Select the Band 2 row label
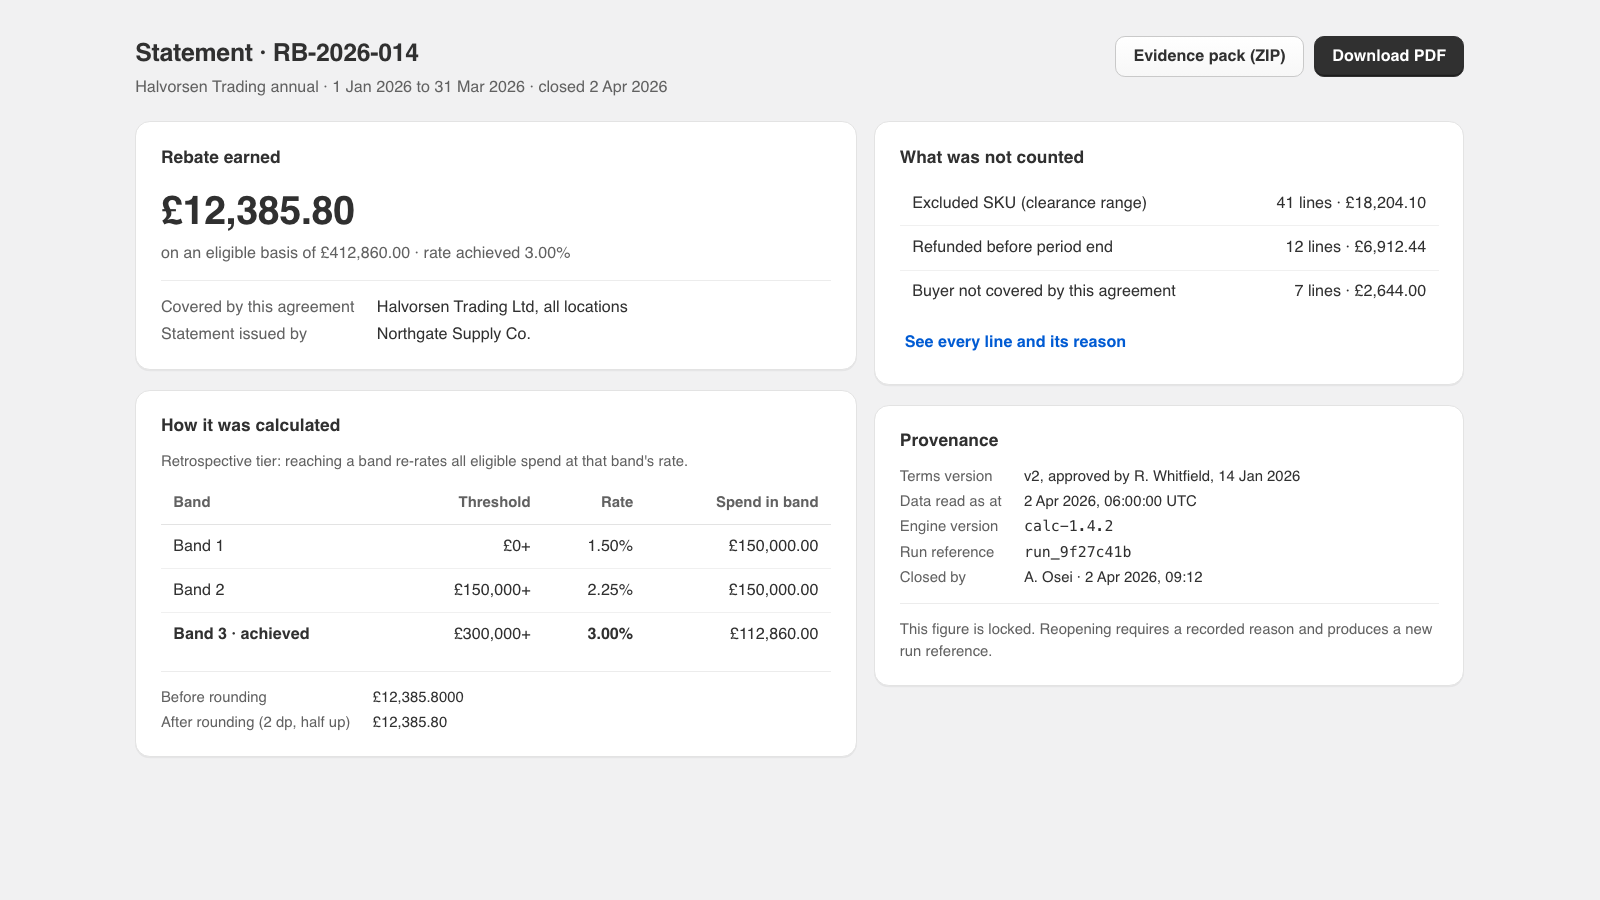 click(199, 590)
